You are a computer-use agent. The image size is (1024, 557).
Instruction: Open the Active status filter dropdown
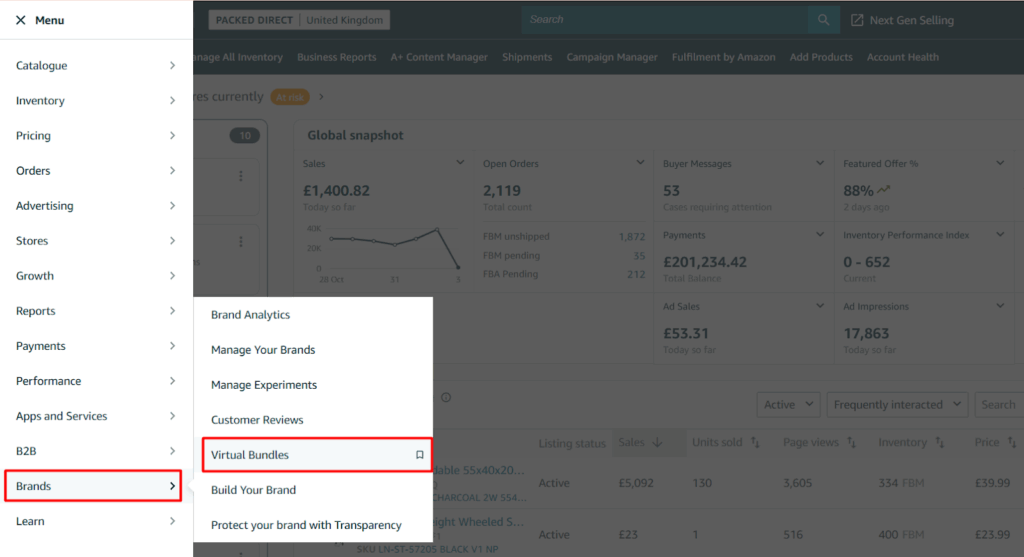[789, 405]
